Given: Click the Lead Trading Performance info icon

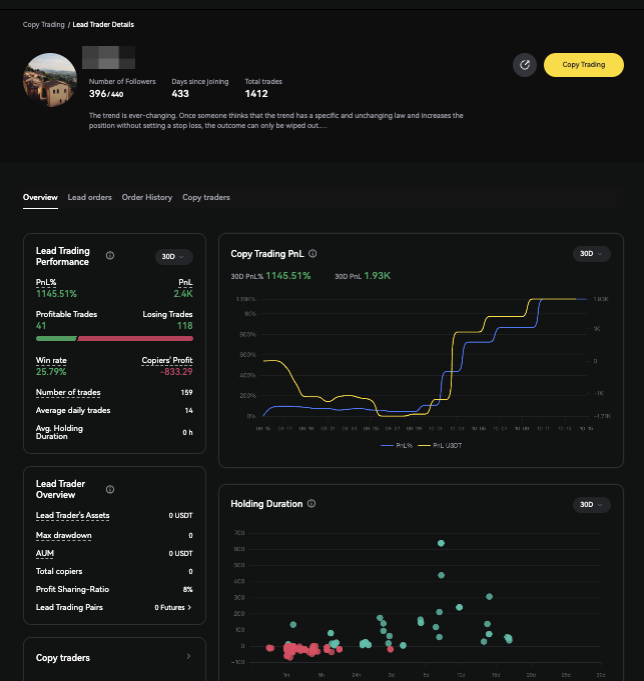Looking at the screenshot, I should coord(110,255).
